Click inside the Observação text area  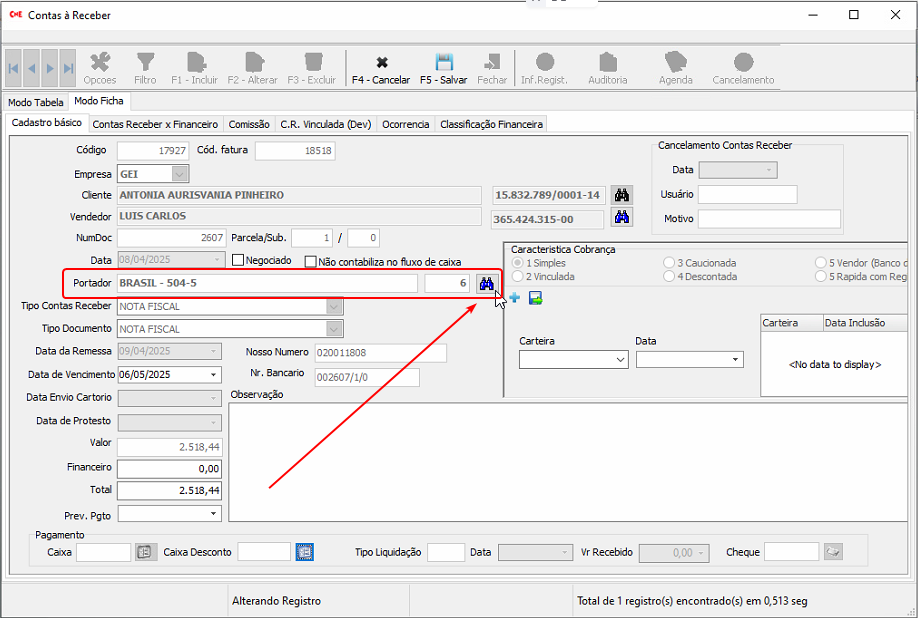click(x=560, y=460)
